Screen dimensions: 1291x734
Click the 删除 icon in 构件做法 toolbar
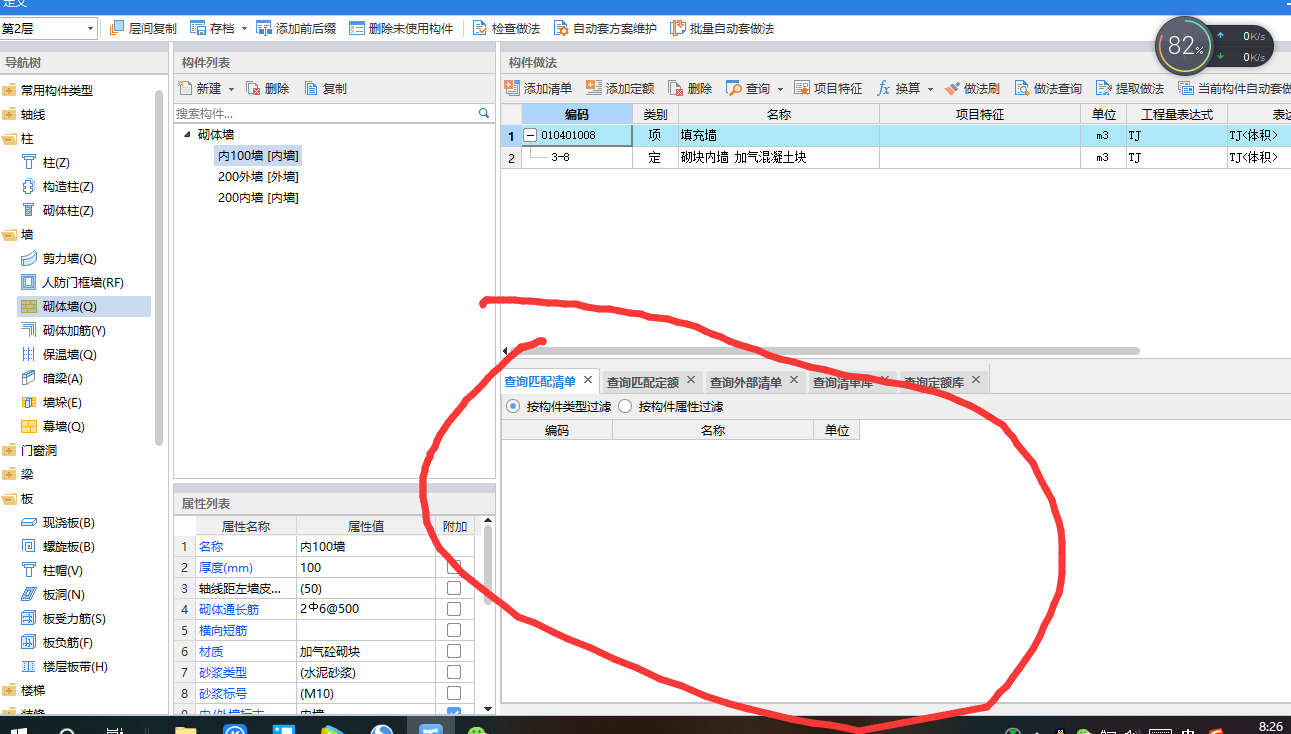[676, 88]
